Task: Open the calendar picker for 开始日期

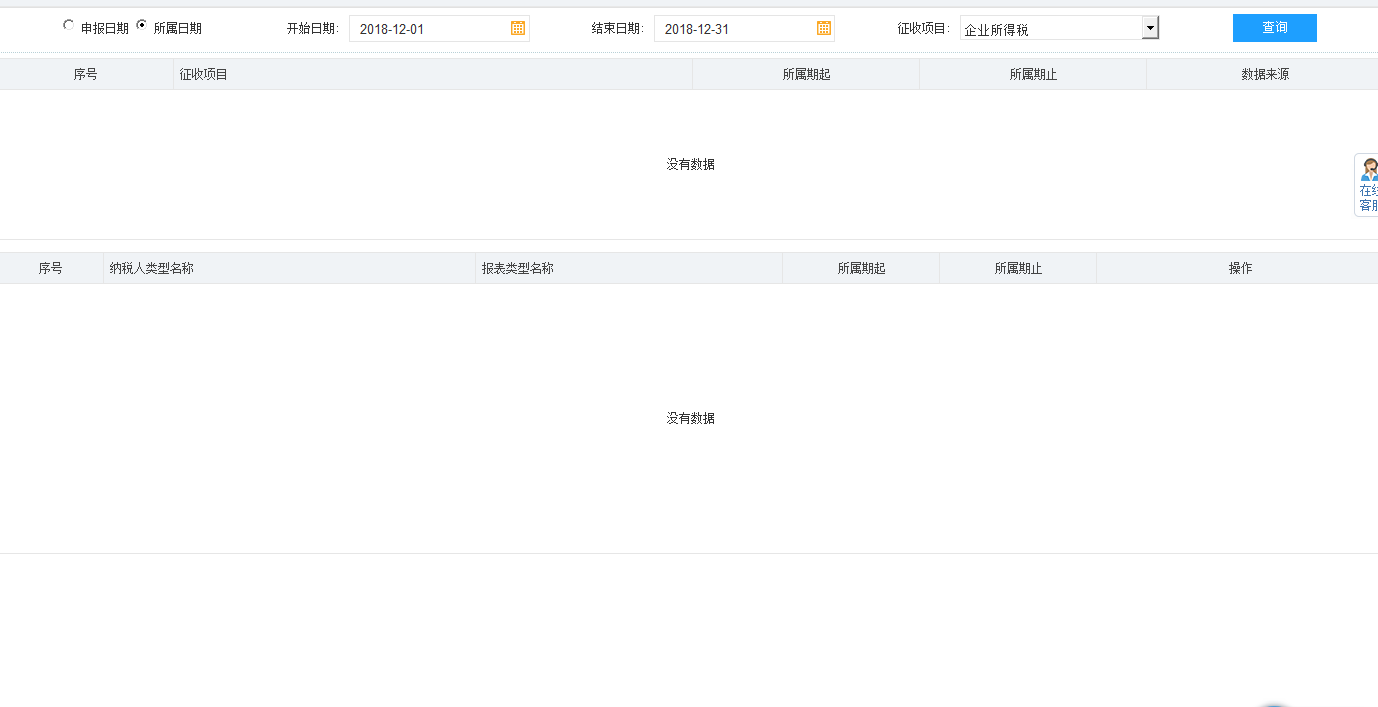Action: (x=517, y=29)
